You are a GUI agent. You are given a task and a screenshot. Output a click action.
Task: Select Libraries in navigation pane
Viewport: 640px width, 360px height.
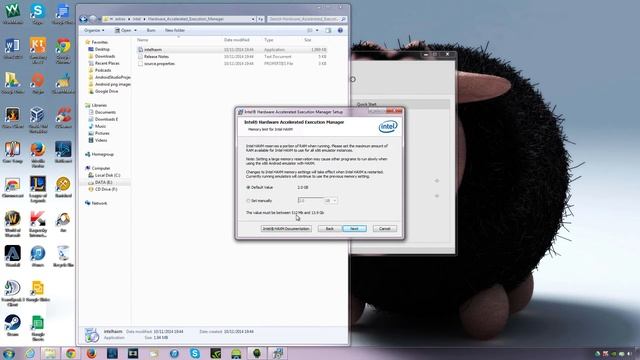point(99,105)
